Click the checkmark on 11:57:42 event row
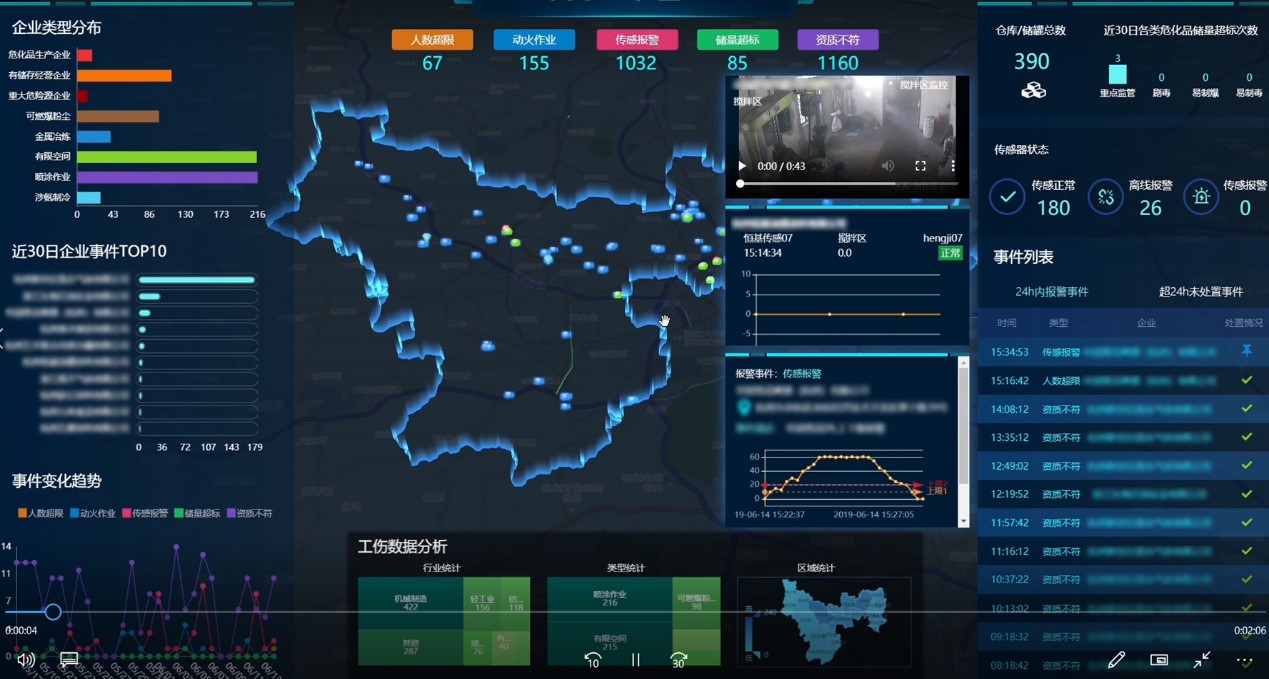 [1246, 522]
